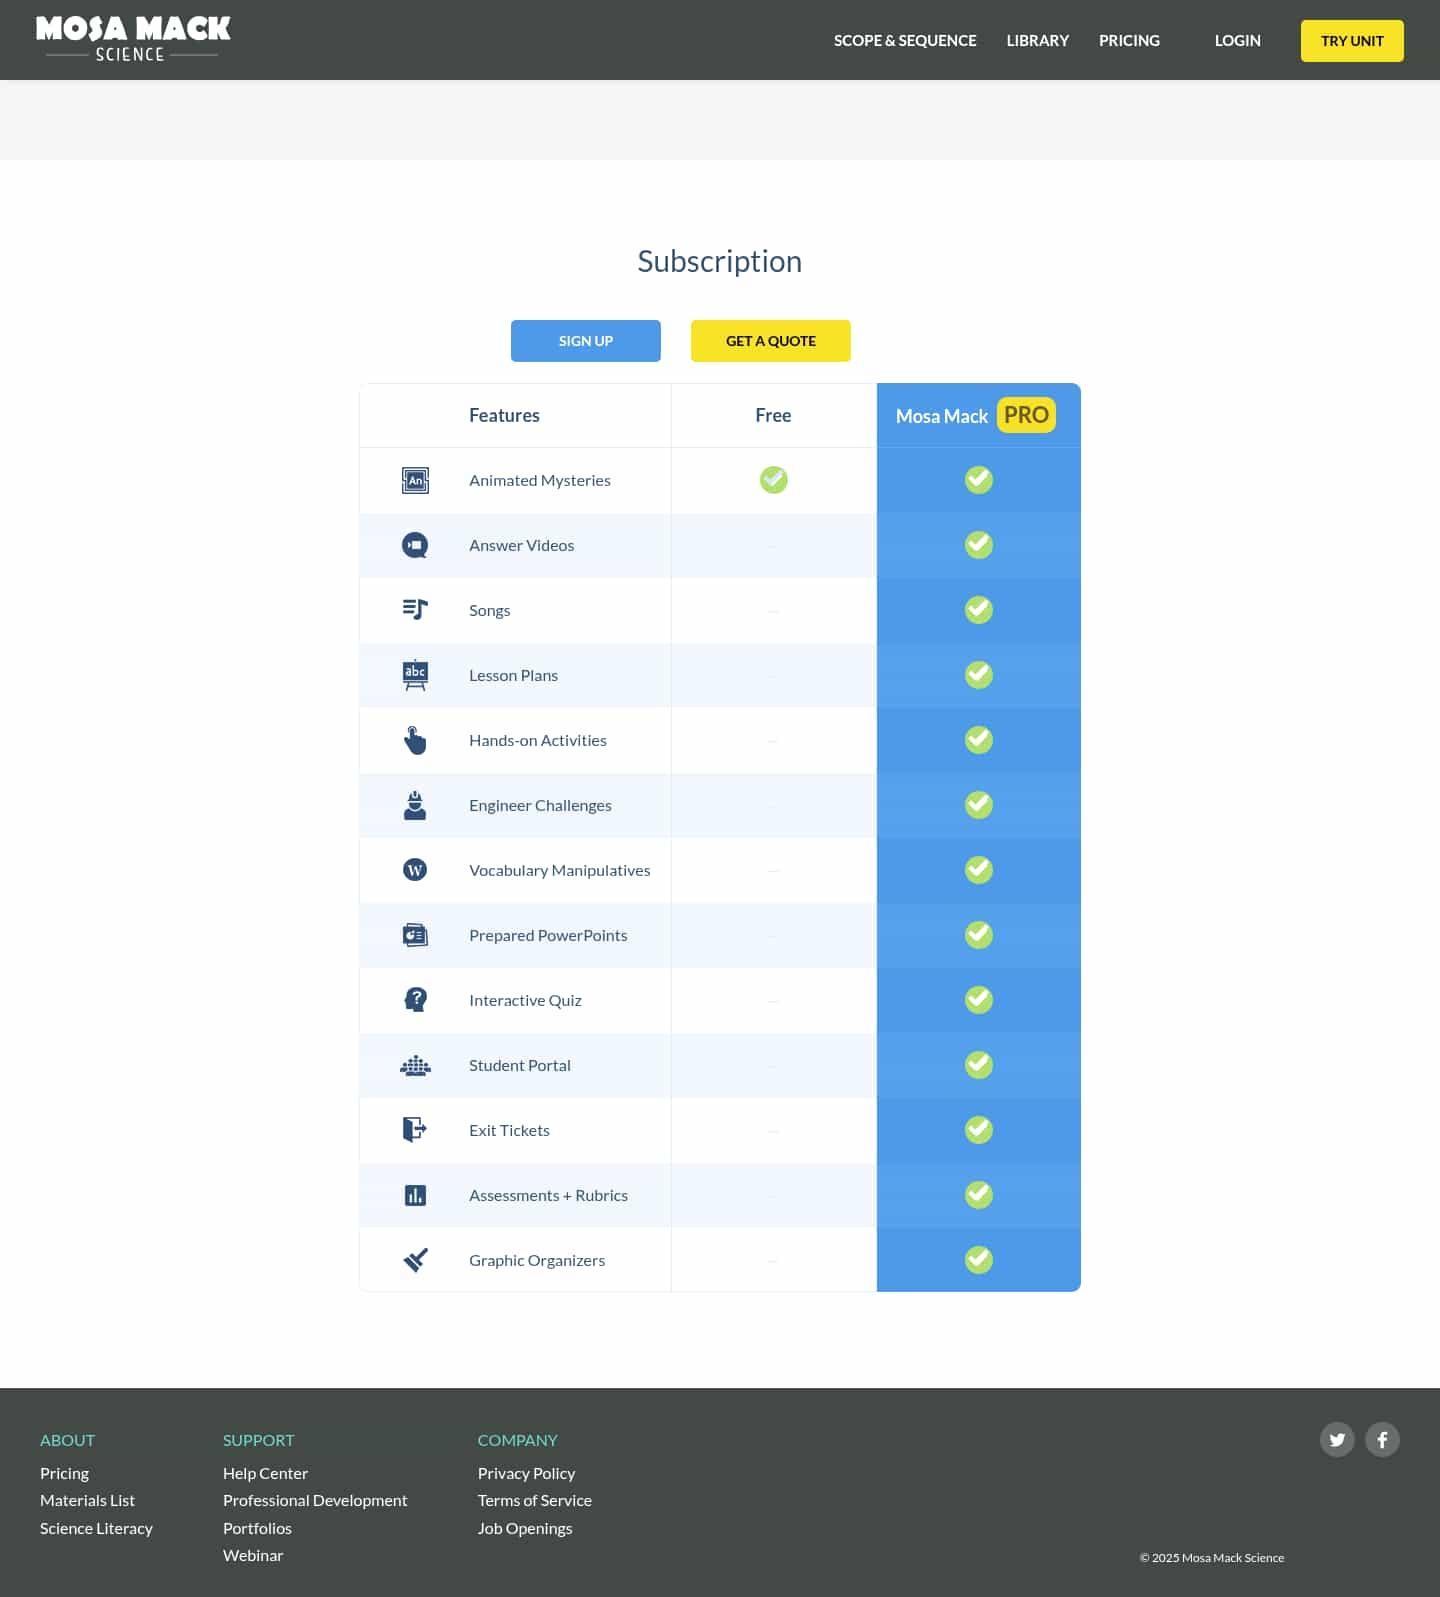
Task: Click the PRO checkmark for Lesson Plans
Action: coord(979,675)
